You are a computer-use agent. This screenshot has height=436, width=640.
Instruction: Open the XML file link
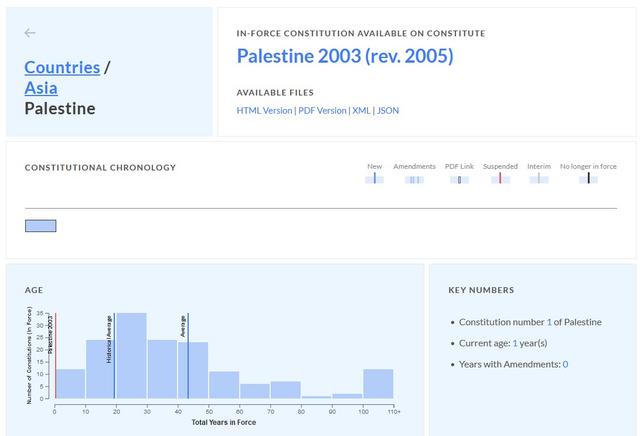(x=360, y=111)
